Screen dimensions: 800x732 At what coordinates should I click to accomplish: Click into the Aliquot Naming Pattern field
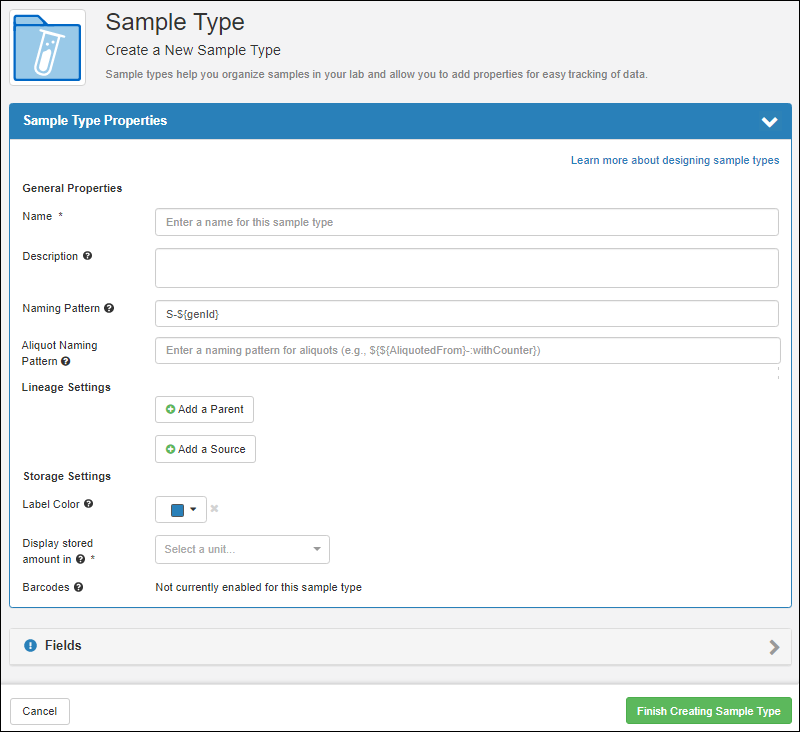pyautogui.click(x=468, y=350)
